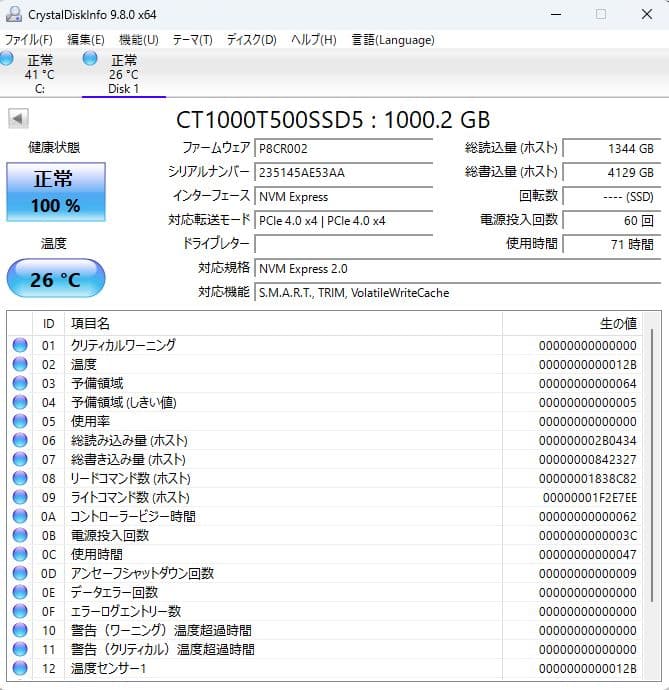Viewport: 669px width, 690px height.
Task: Click raw value 000000000012B in the 温度 row
Action: 588,364
